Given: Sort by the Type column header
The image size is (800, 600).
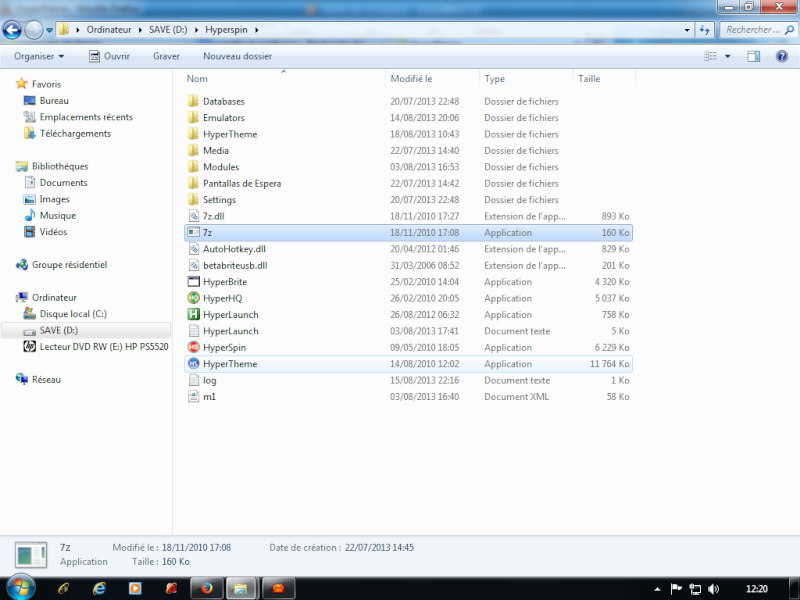Looking at the screenshot, I should (526, 79).
